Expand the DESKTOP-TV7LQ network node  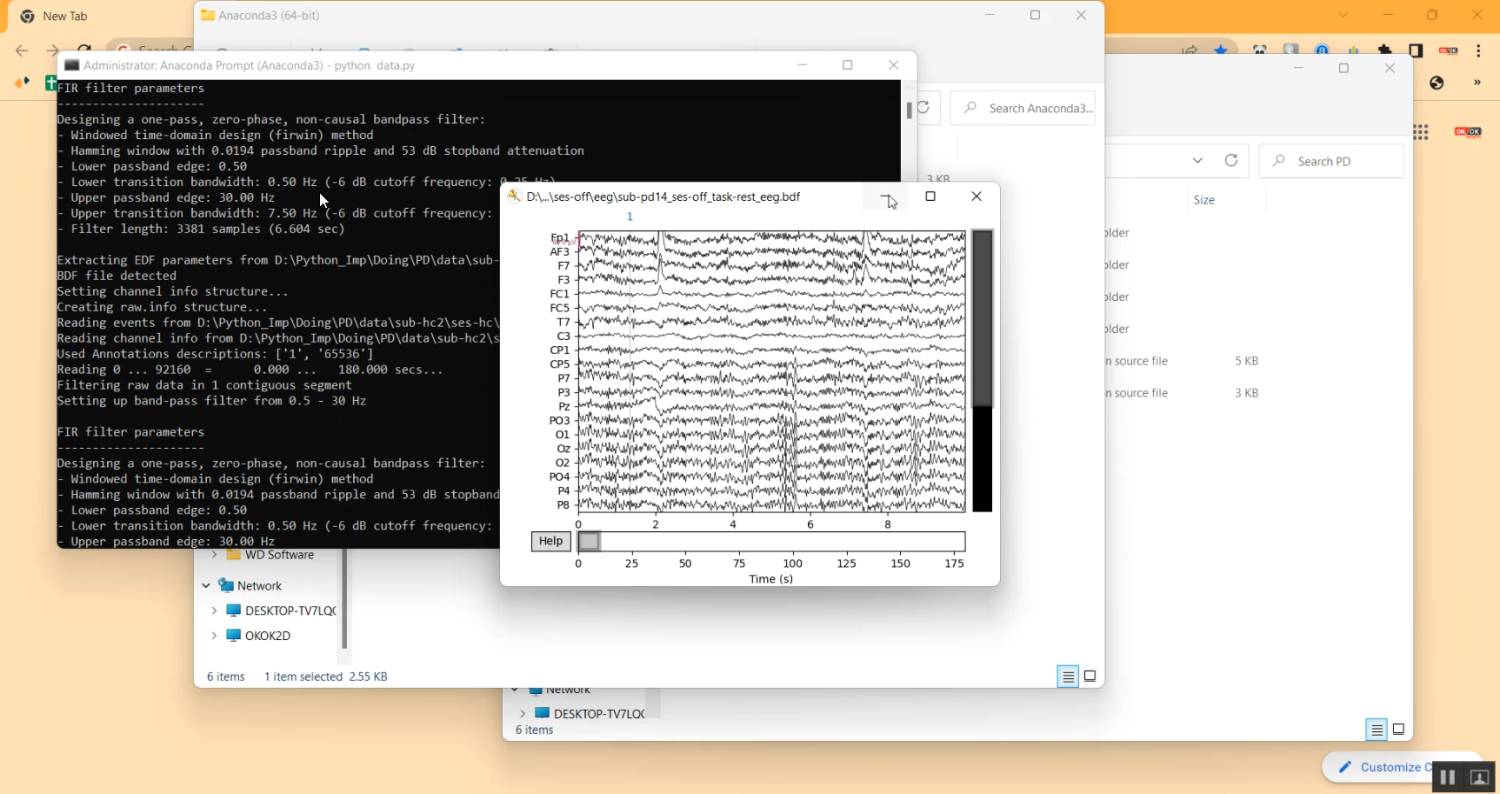click(215, 610)
